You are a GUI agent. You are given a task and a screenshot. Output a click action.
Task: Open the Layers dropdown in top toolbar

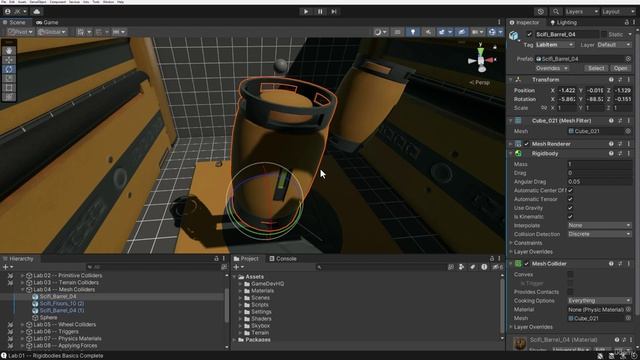582,11
